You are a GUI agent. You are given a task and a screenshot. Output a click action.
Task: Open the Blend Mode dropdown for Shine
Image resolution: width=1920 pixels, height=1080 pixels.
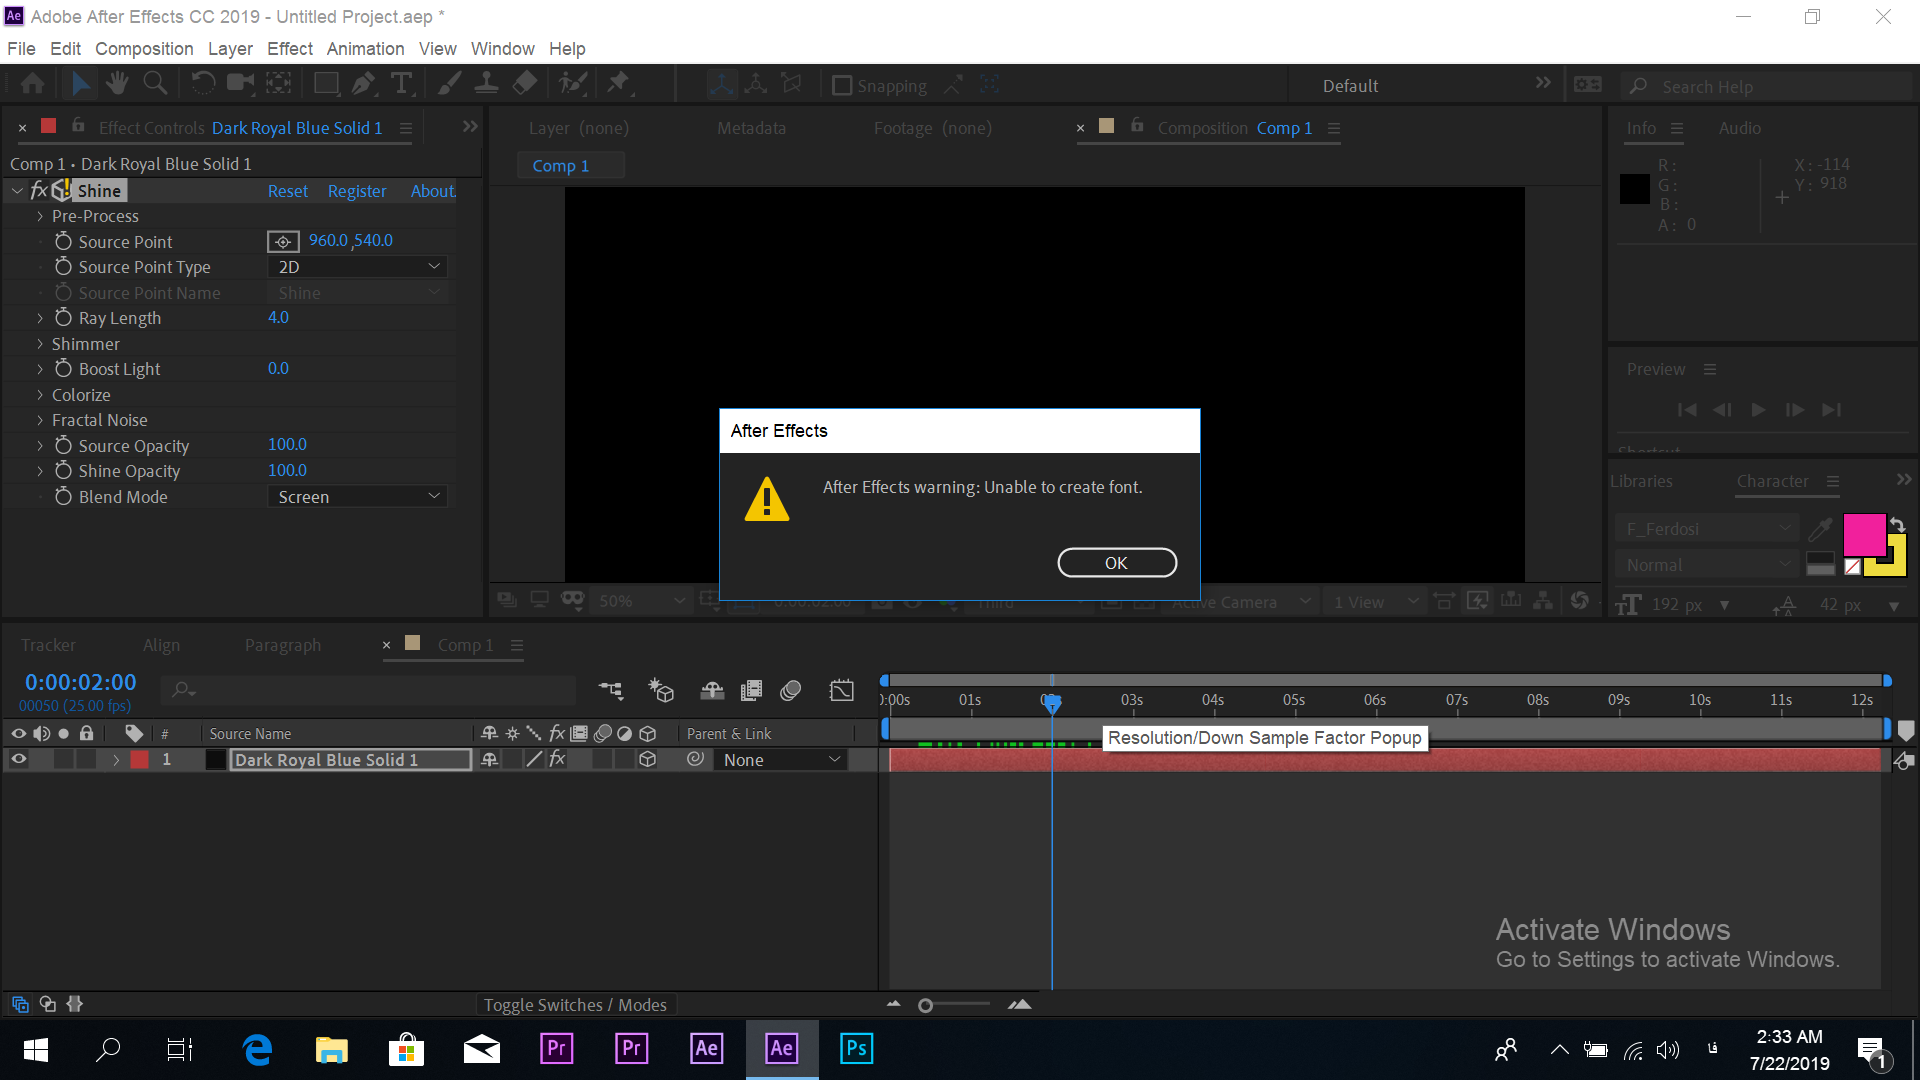coord(357,496)
